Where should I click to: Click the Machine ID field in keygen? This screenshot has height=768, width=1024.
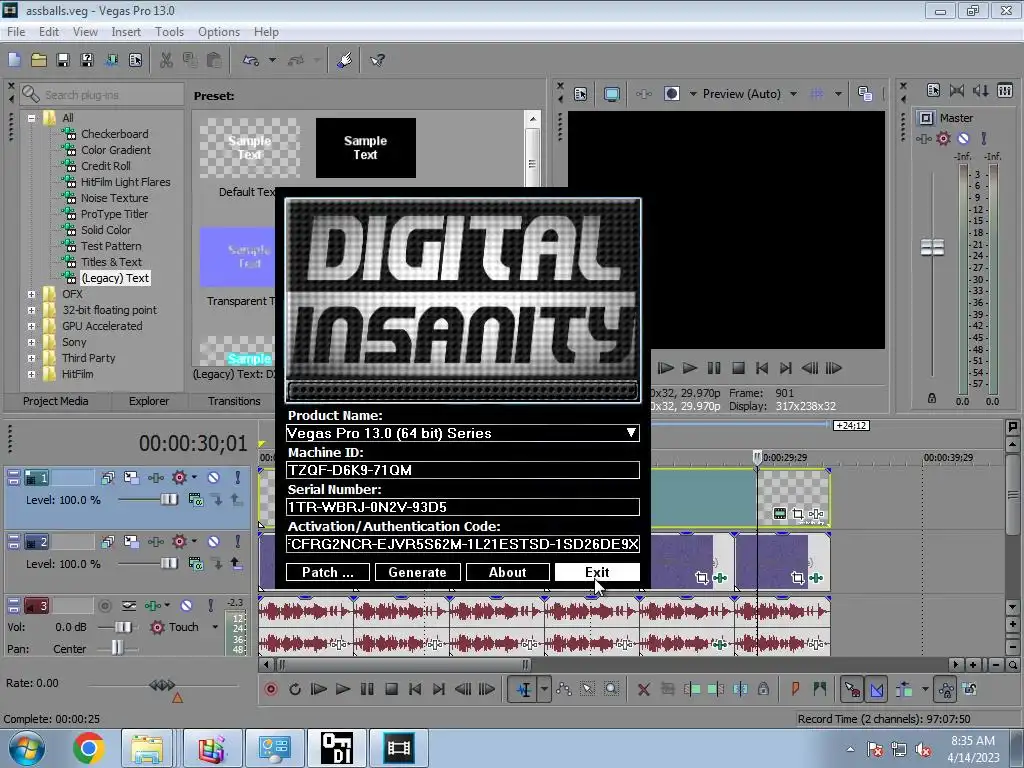click(x=462, y=470)
